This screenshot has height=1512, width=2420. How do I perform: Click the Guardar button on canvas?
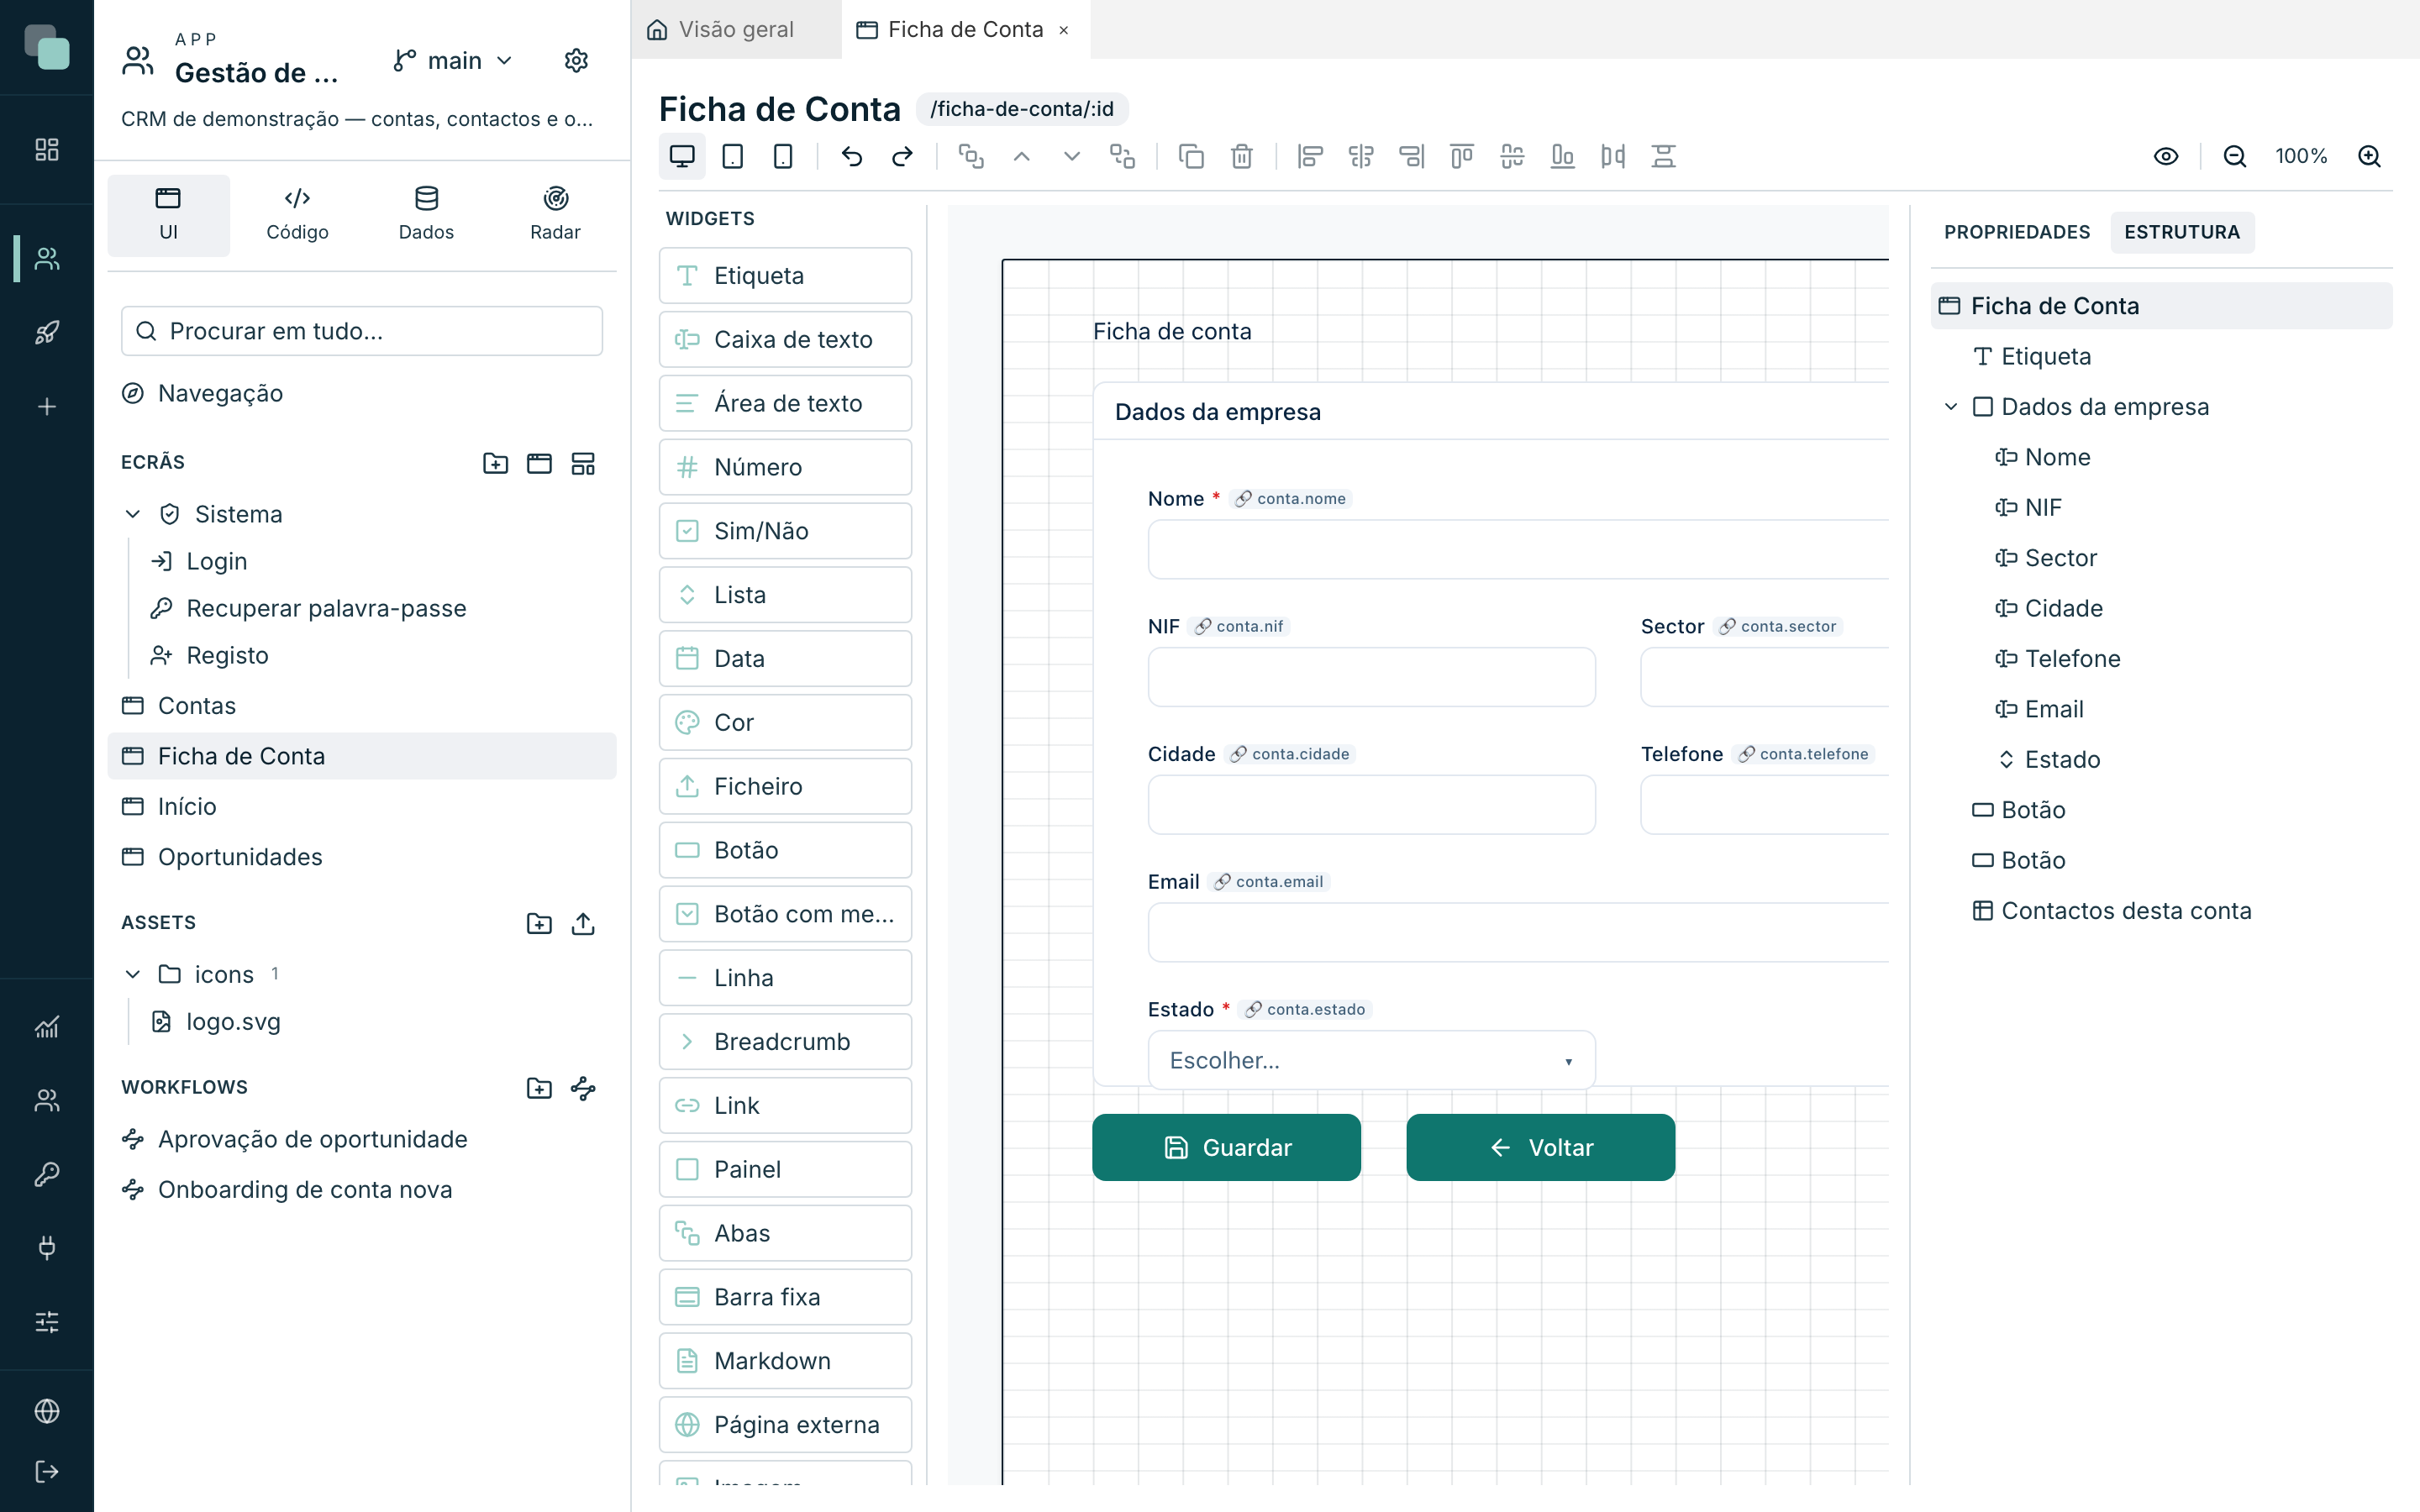tap(1226, 1147)
